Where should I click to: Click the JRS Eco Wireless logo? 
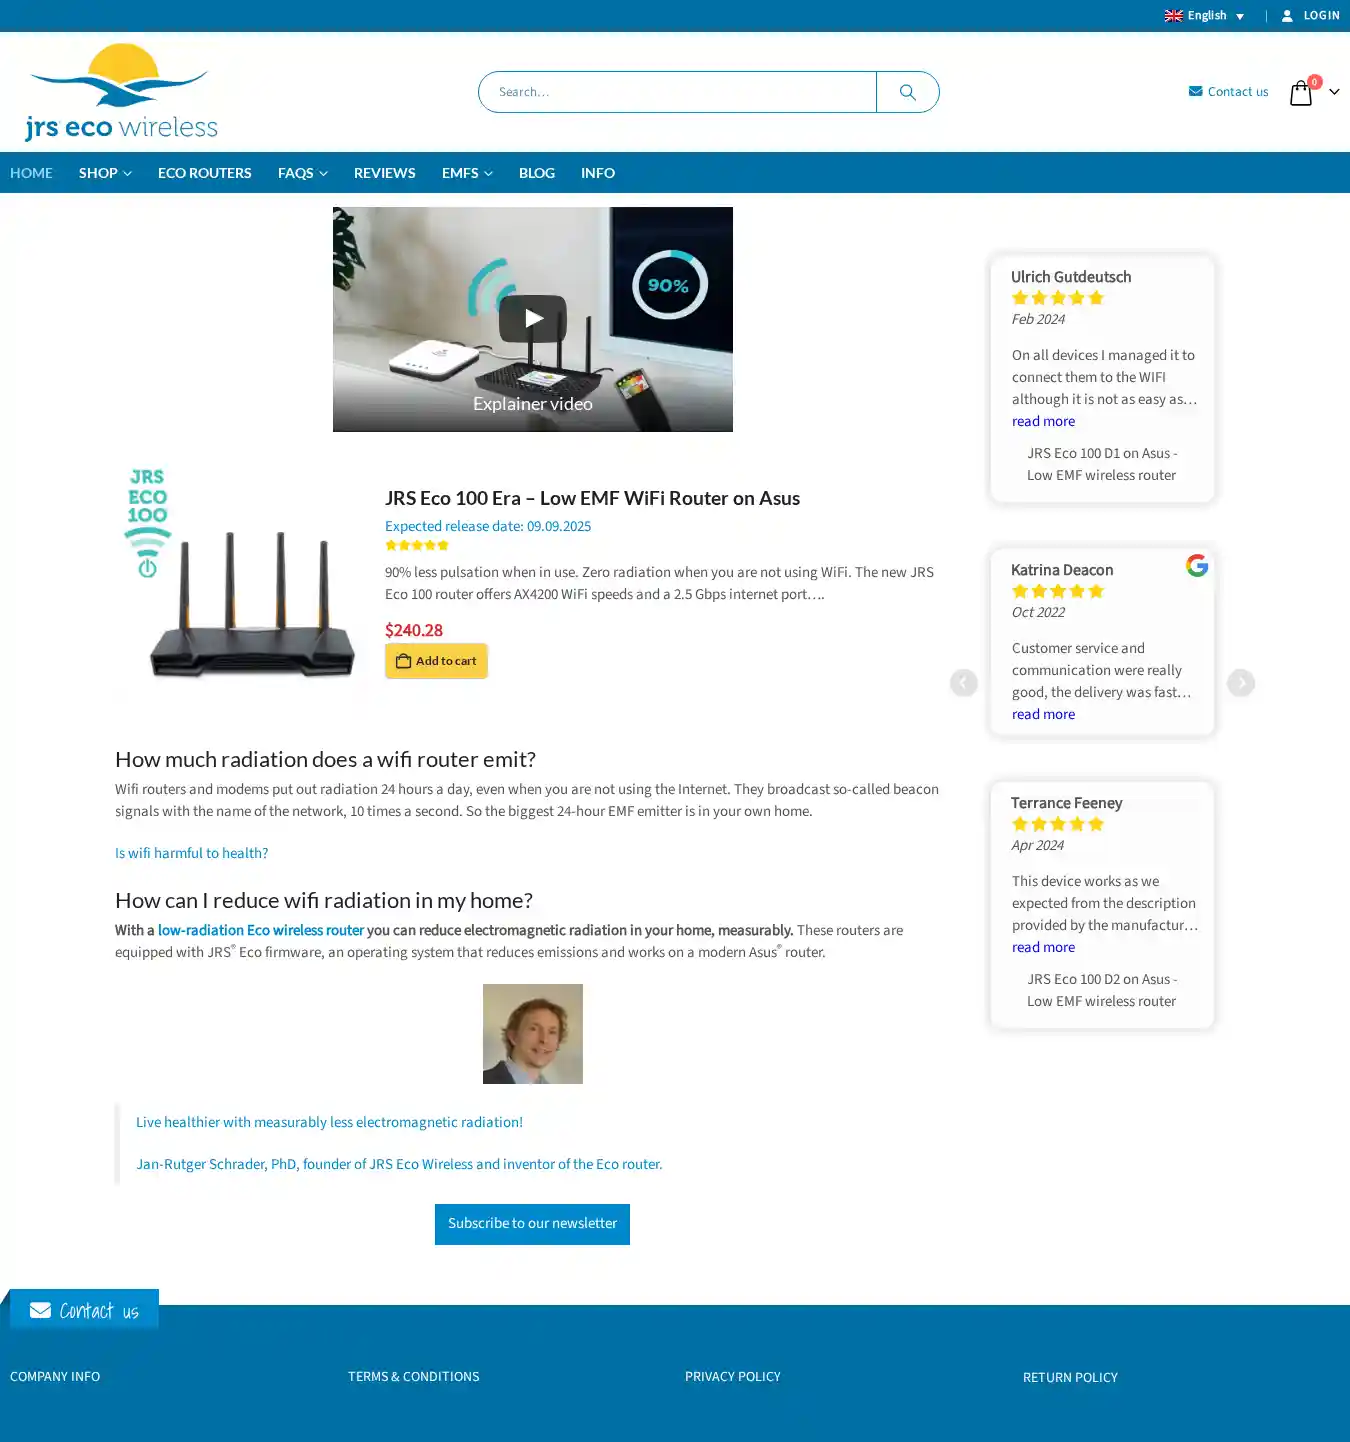coord(121,92)
